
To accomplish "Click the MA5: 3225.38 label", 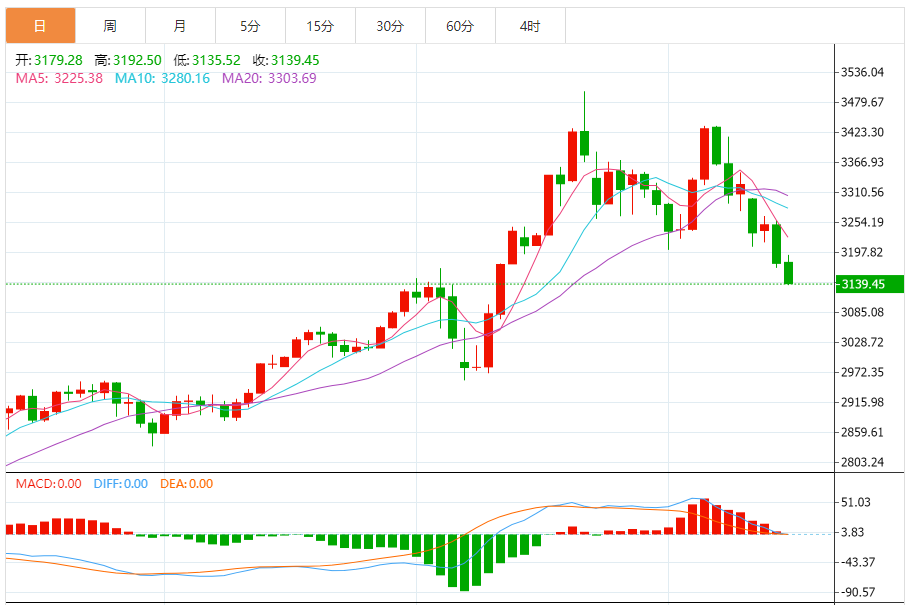I will pyautogui.click(x=59, y=78).
